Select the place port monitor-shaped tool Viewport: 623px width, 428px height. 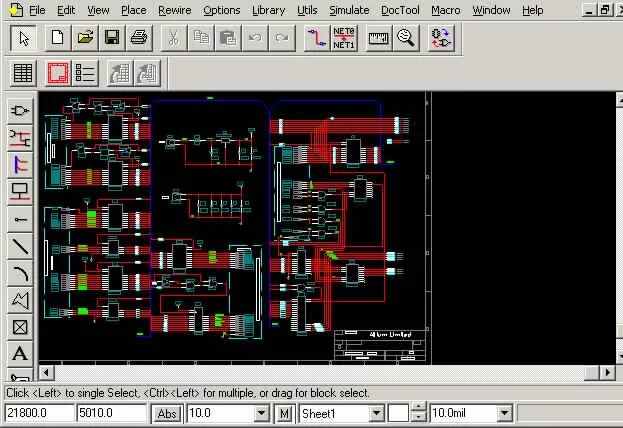[x=20, y=192]
